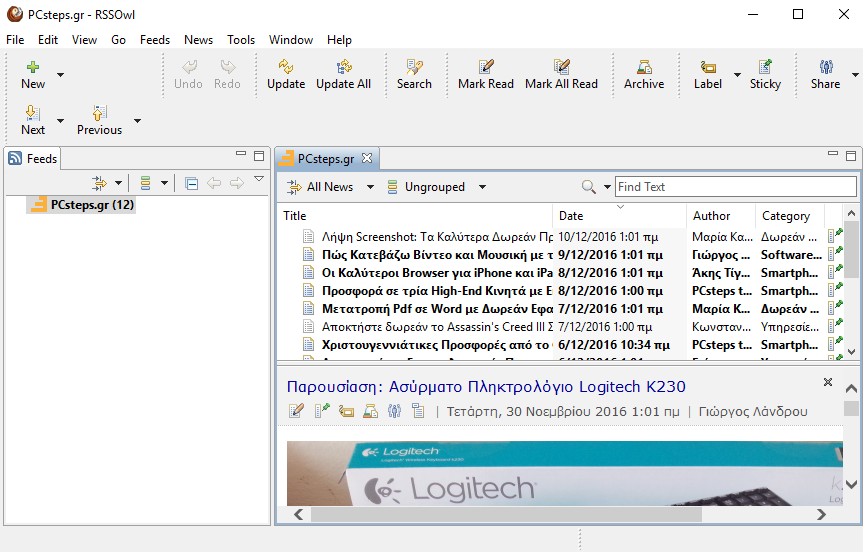Viewport: 863px width, 552px height.
Task: Click the Update All toolbar button
Action: (x=343, y=74)
